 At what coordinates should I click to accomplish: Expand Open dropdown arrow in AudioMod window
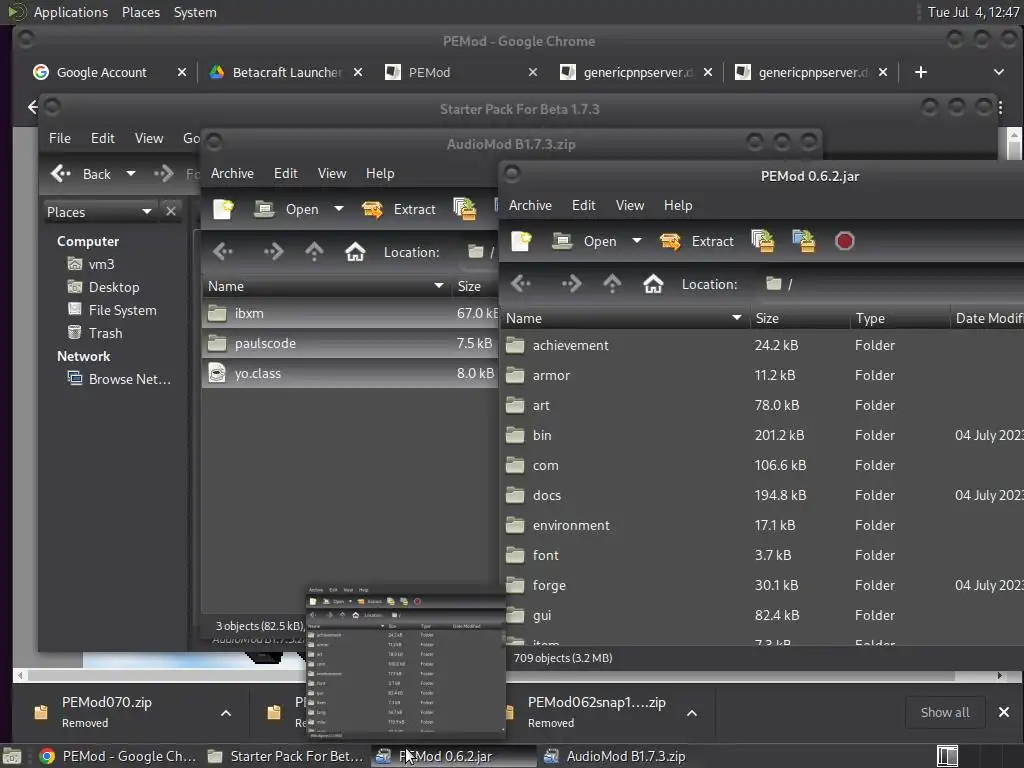point(338,209)
